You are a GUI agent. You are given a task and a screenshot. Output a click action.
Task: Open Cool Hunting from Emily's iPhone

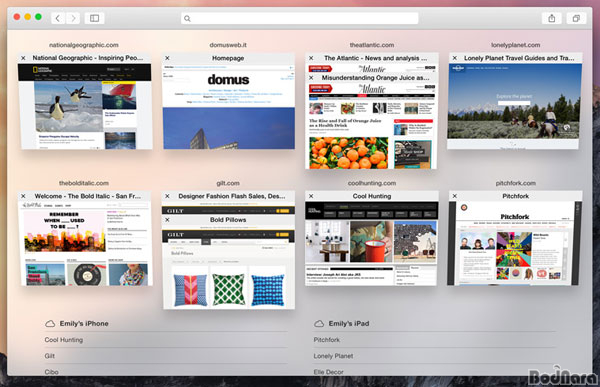64,340
